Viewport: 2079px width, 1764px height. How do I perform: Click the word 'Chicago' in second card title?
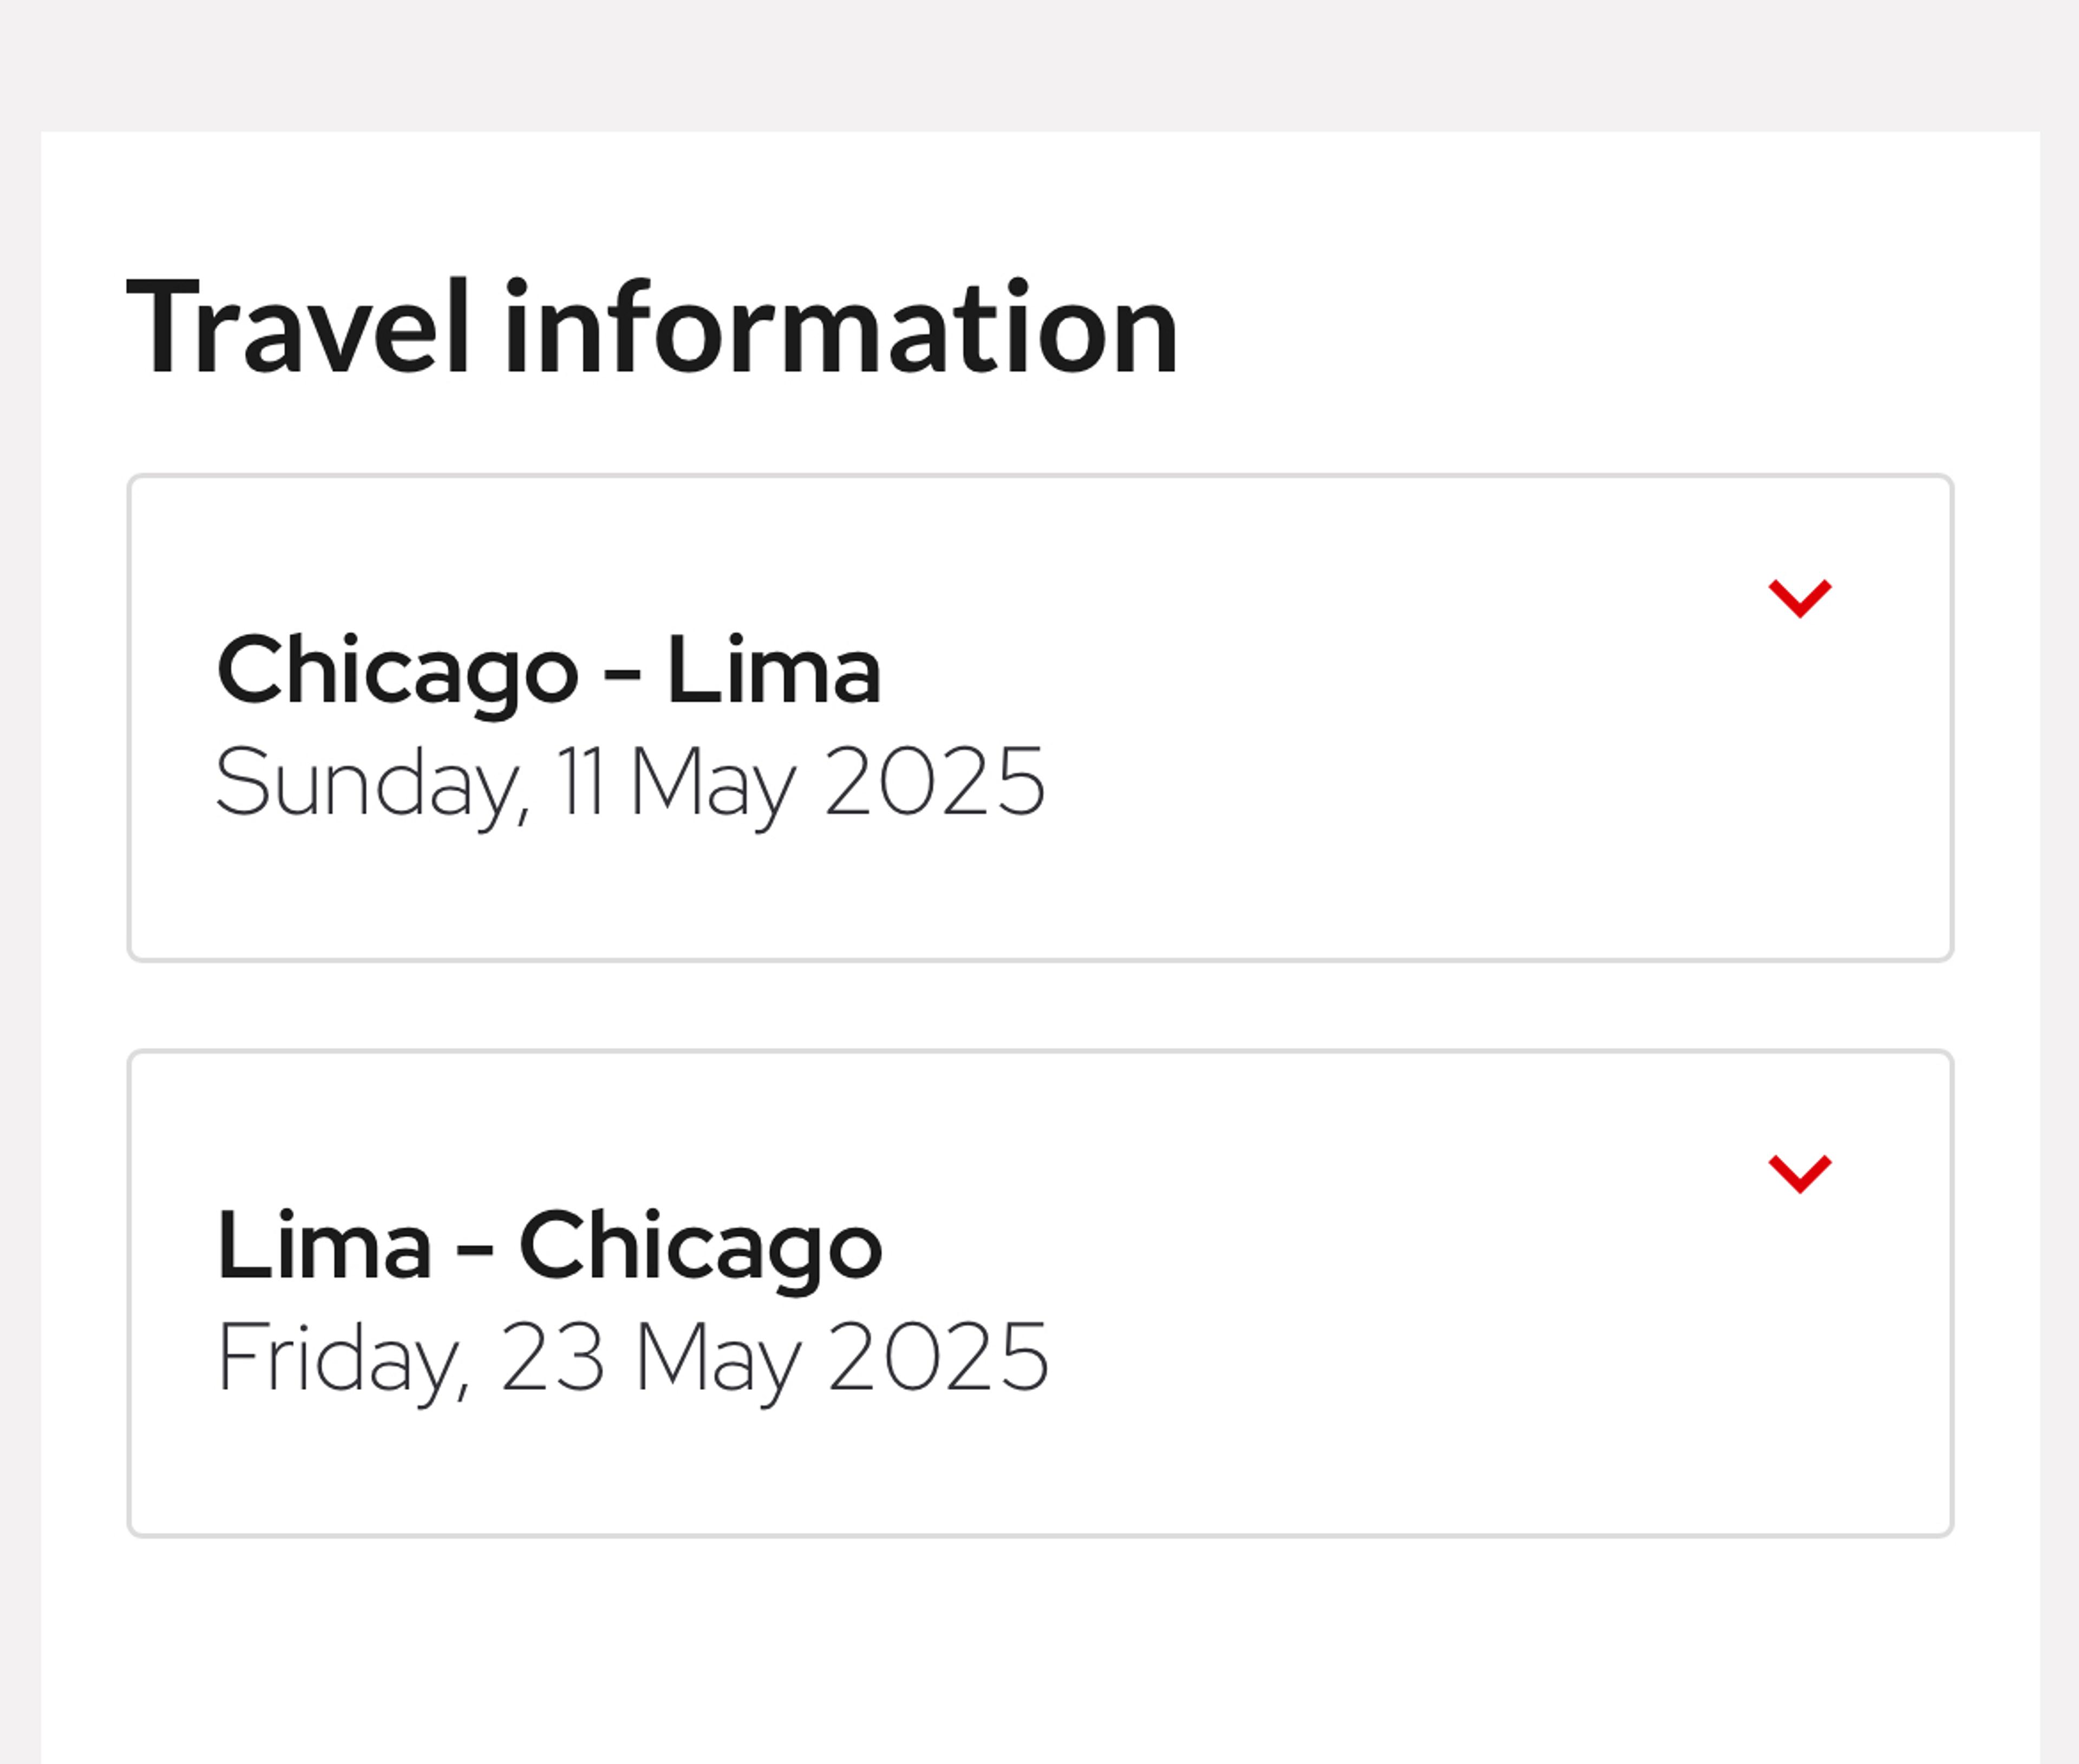pyautogui.click(x=700, y=1246)
